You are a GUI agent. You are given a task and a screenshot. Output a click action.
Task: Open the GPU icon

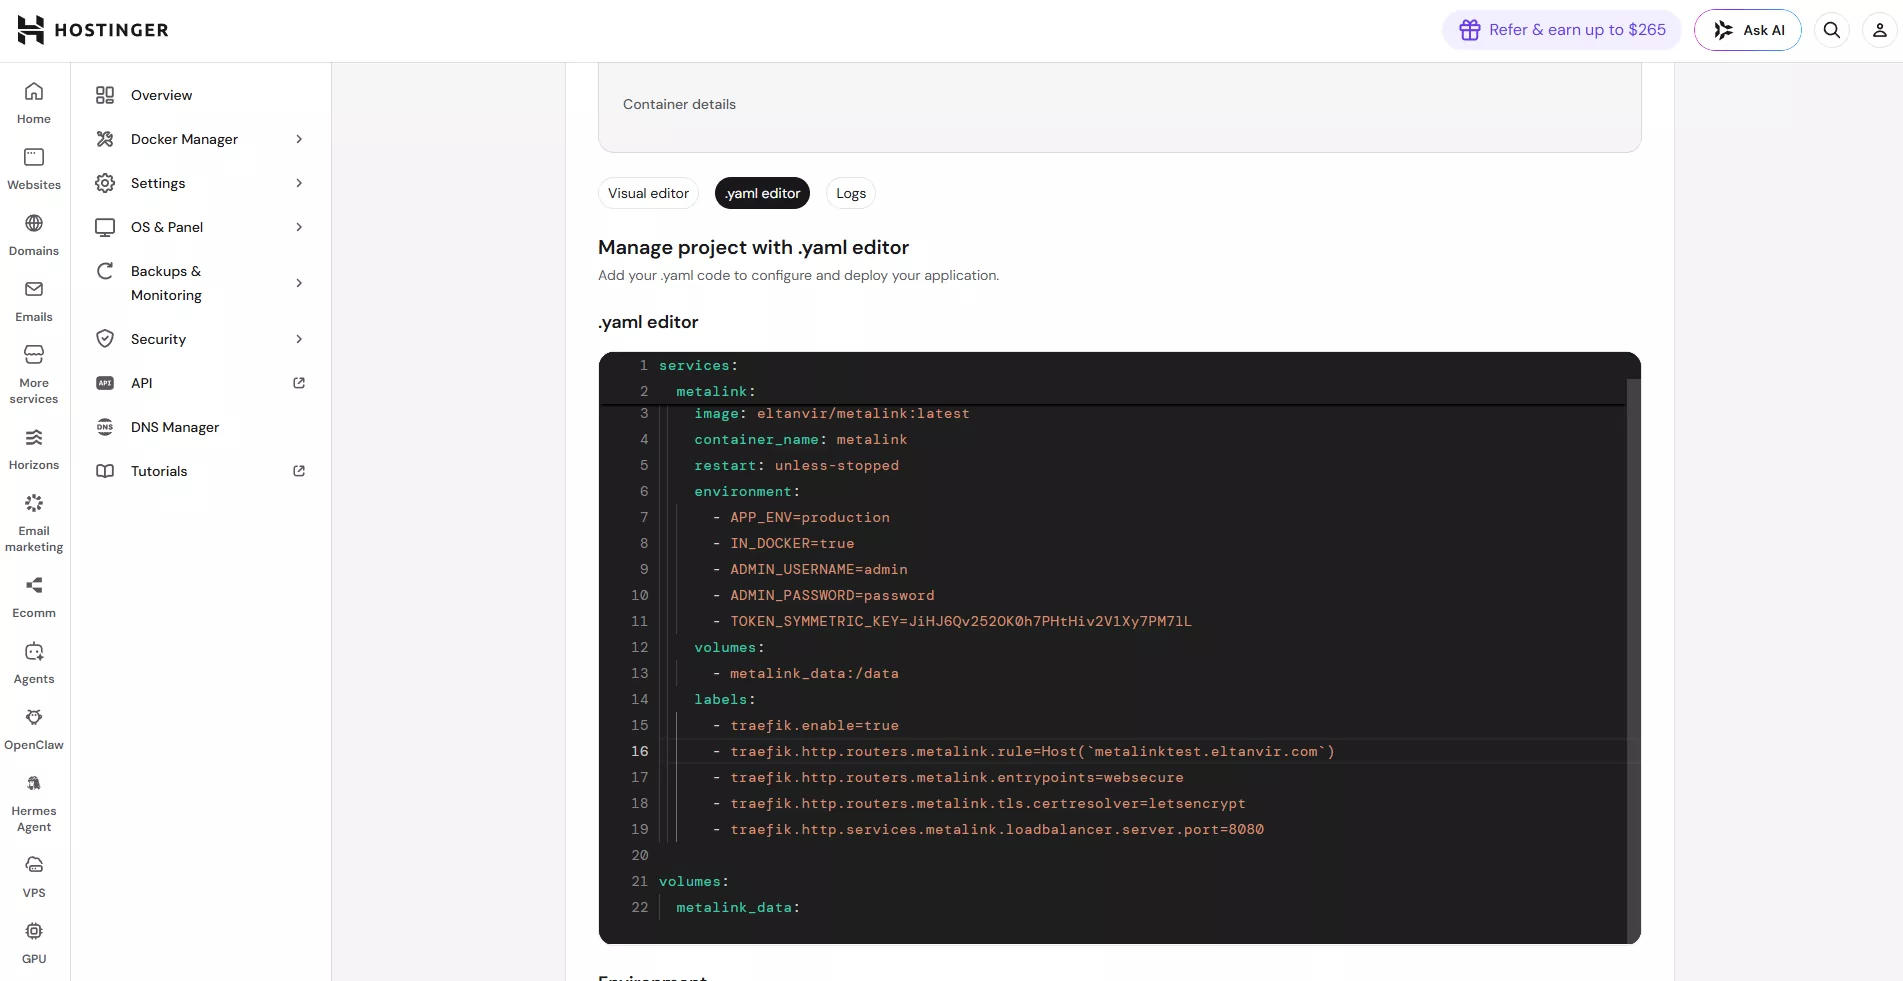34,931
